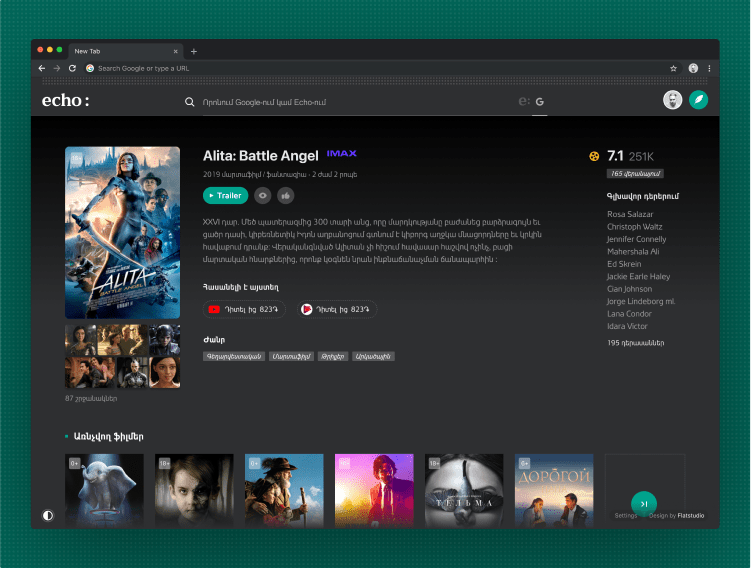Reload the browser page
This screenshot has height=568, width=751.
tap(72, 68)
